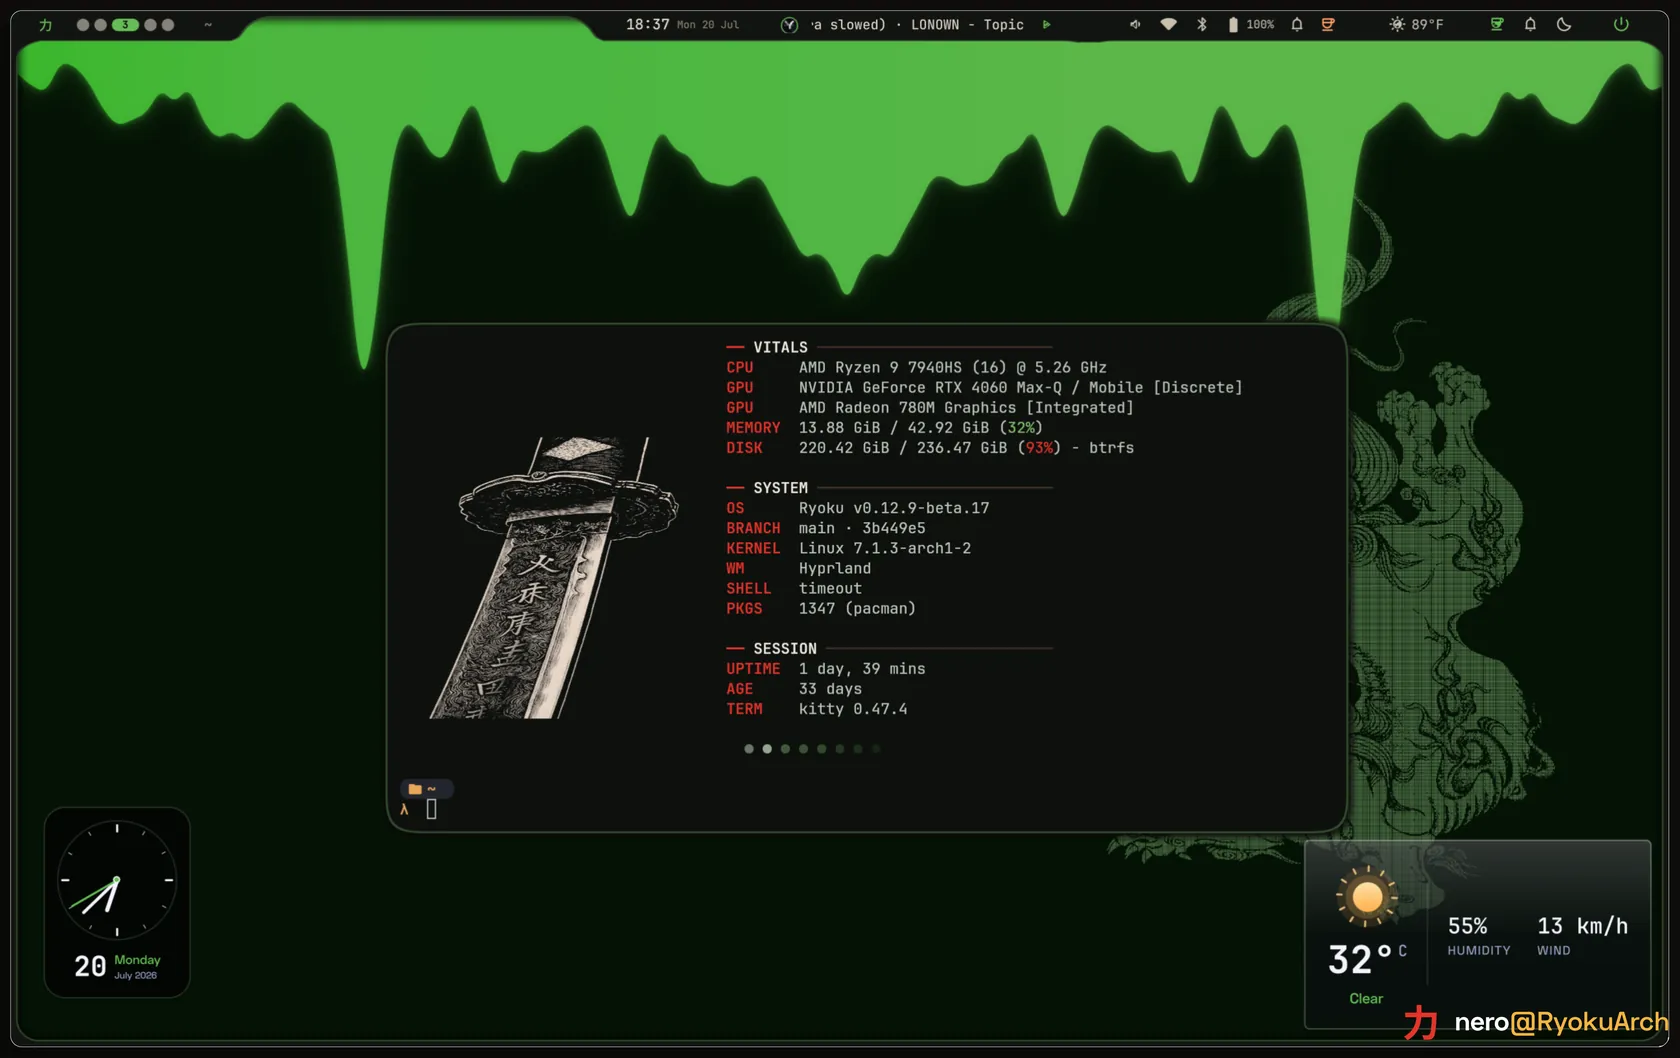Switch to the first workspace dot
This screenshot has height=1058, width=1680.
[x=83, y=25]
